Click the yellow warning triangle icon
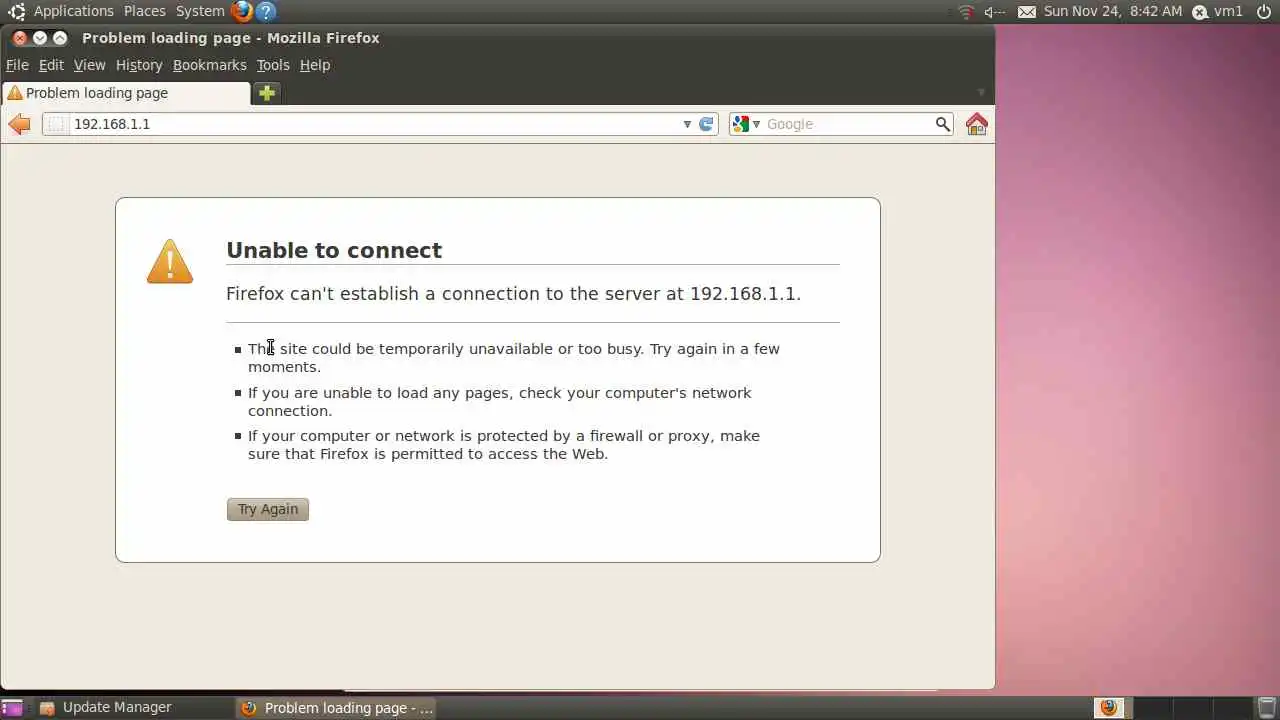This screenshot has height=720, width=1280. [170, 261]
